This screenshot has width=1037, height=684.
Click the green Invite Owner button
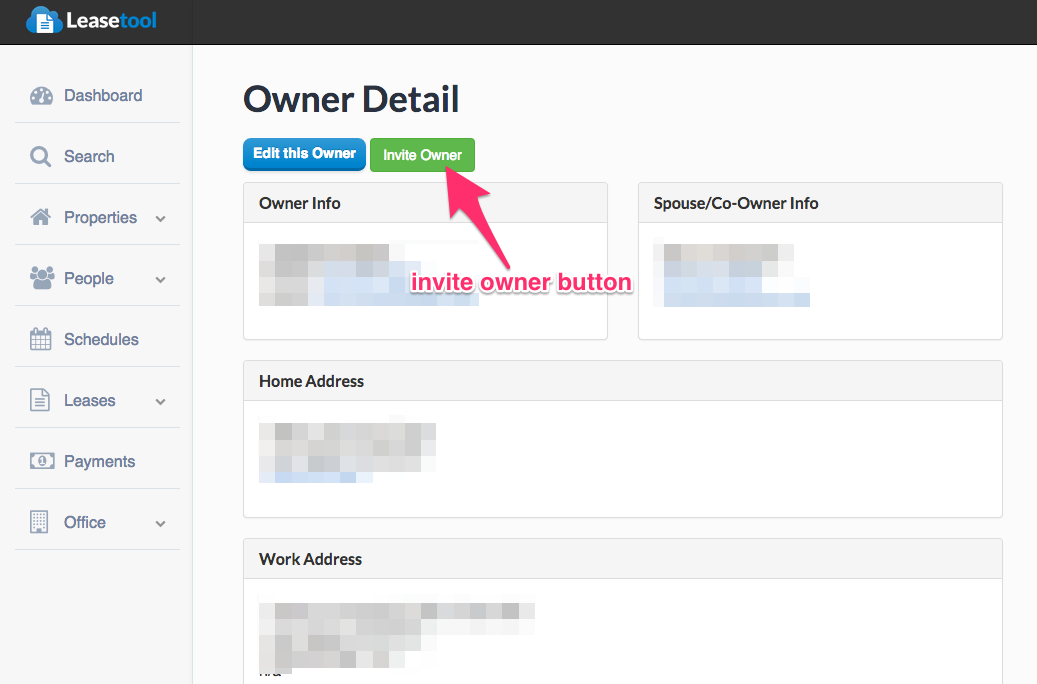(x=422, y=155)
